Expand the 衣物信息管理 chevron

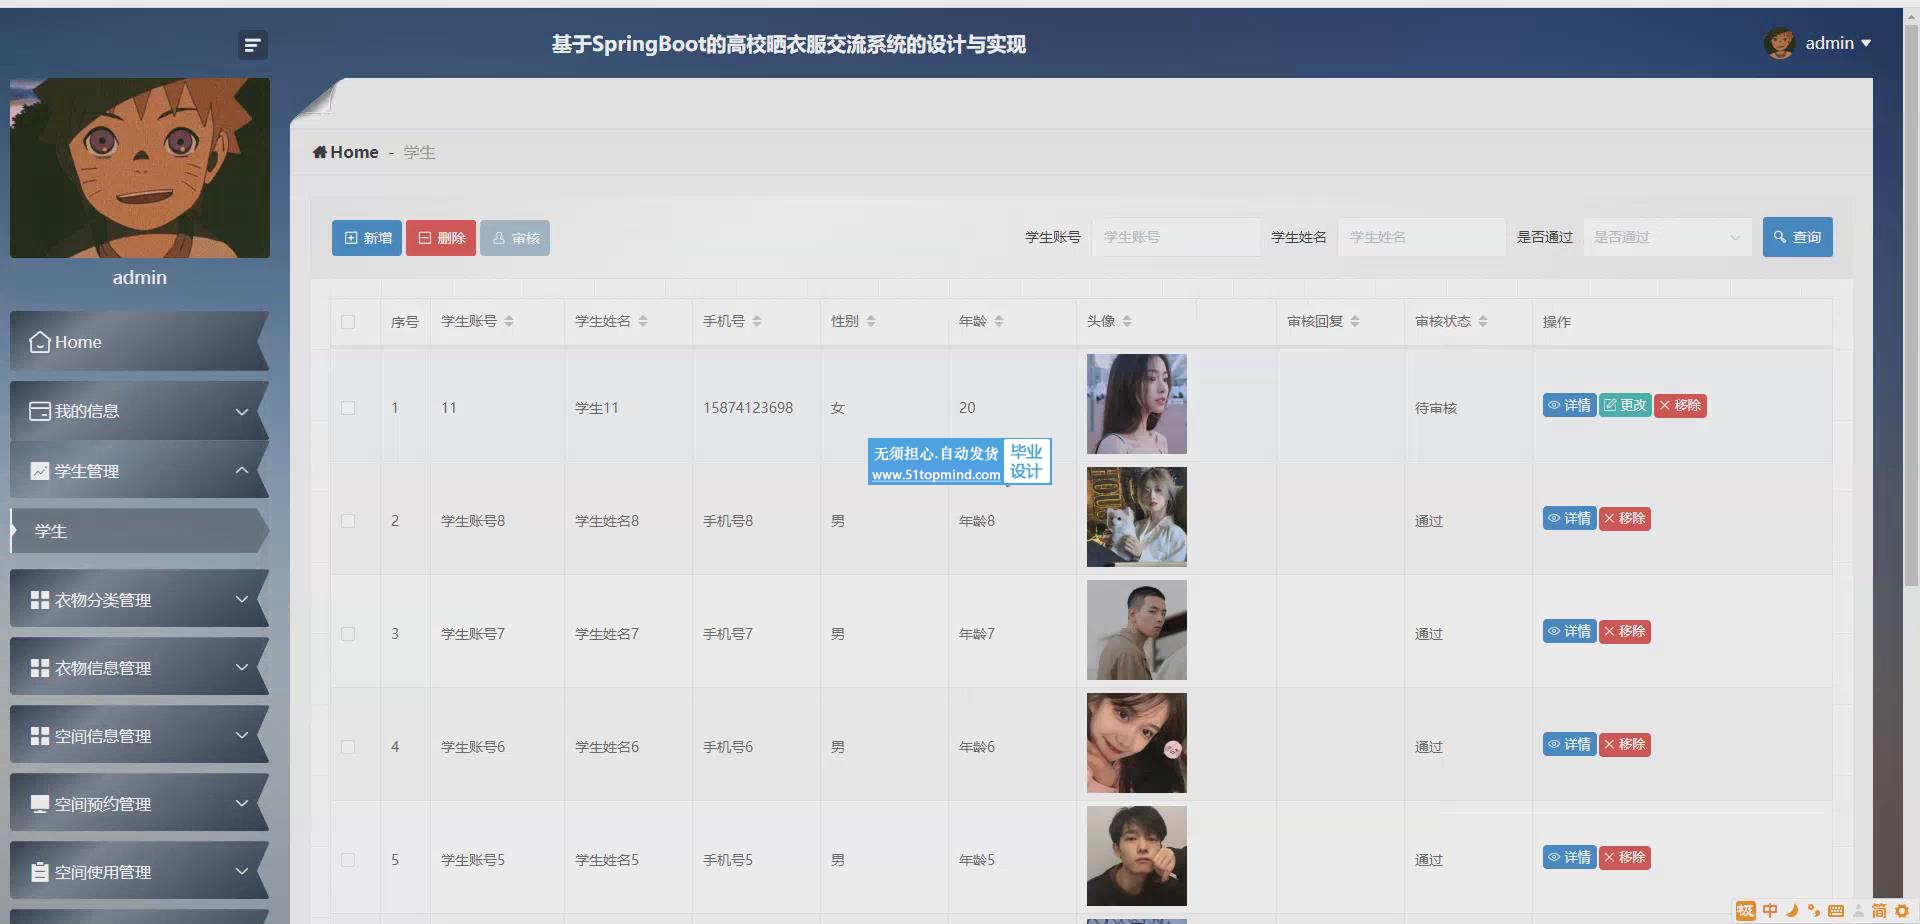pyautogui.click(x=242, y=667)
